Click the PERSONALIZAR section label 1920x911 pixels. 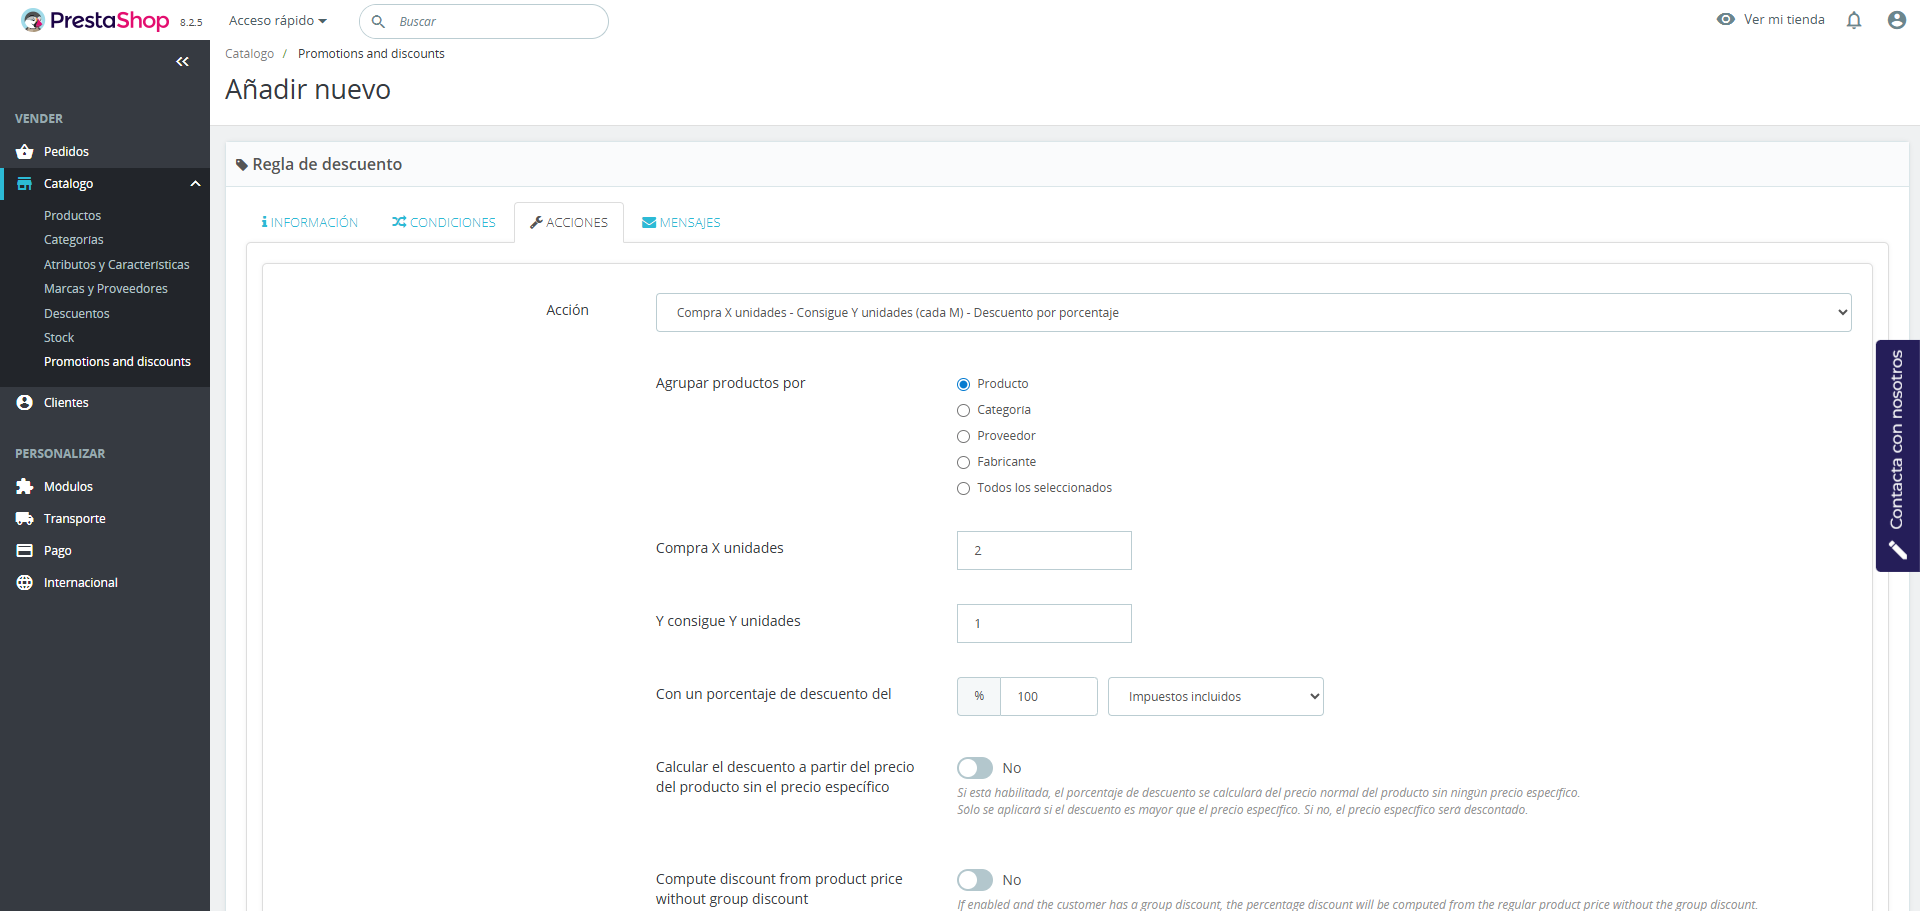click(60, 454)
